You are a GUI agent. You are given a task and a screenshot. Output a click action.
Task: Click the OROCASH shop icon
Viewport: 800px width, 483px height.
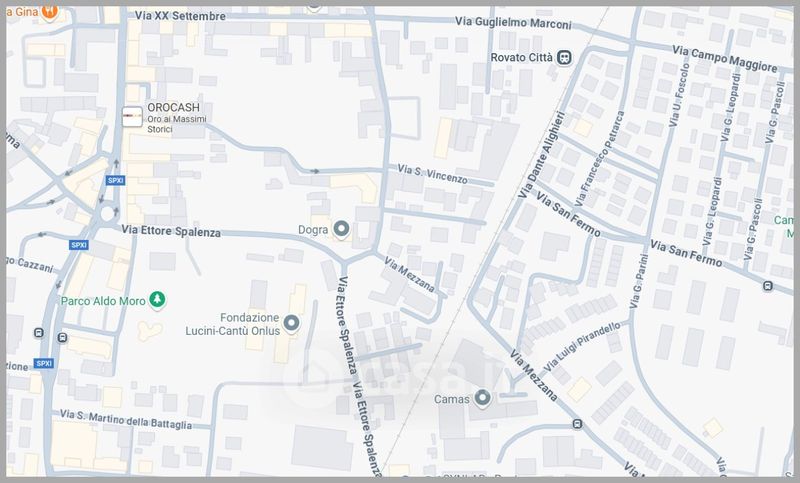[132, 116]
